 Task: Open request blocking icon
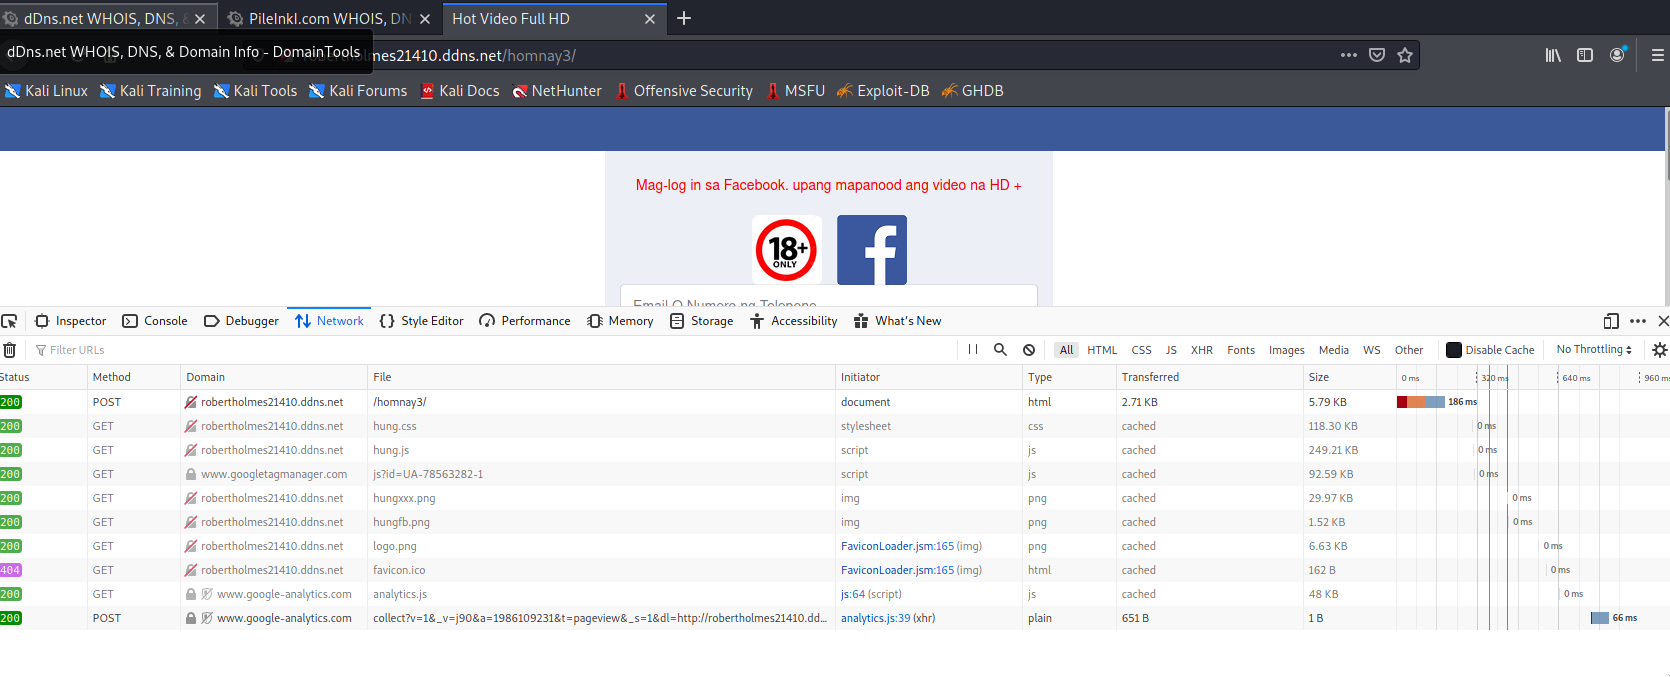click(x=1029, y=350)
